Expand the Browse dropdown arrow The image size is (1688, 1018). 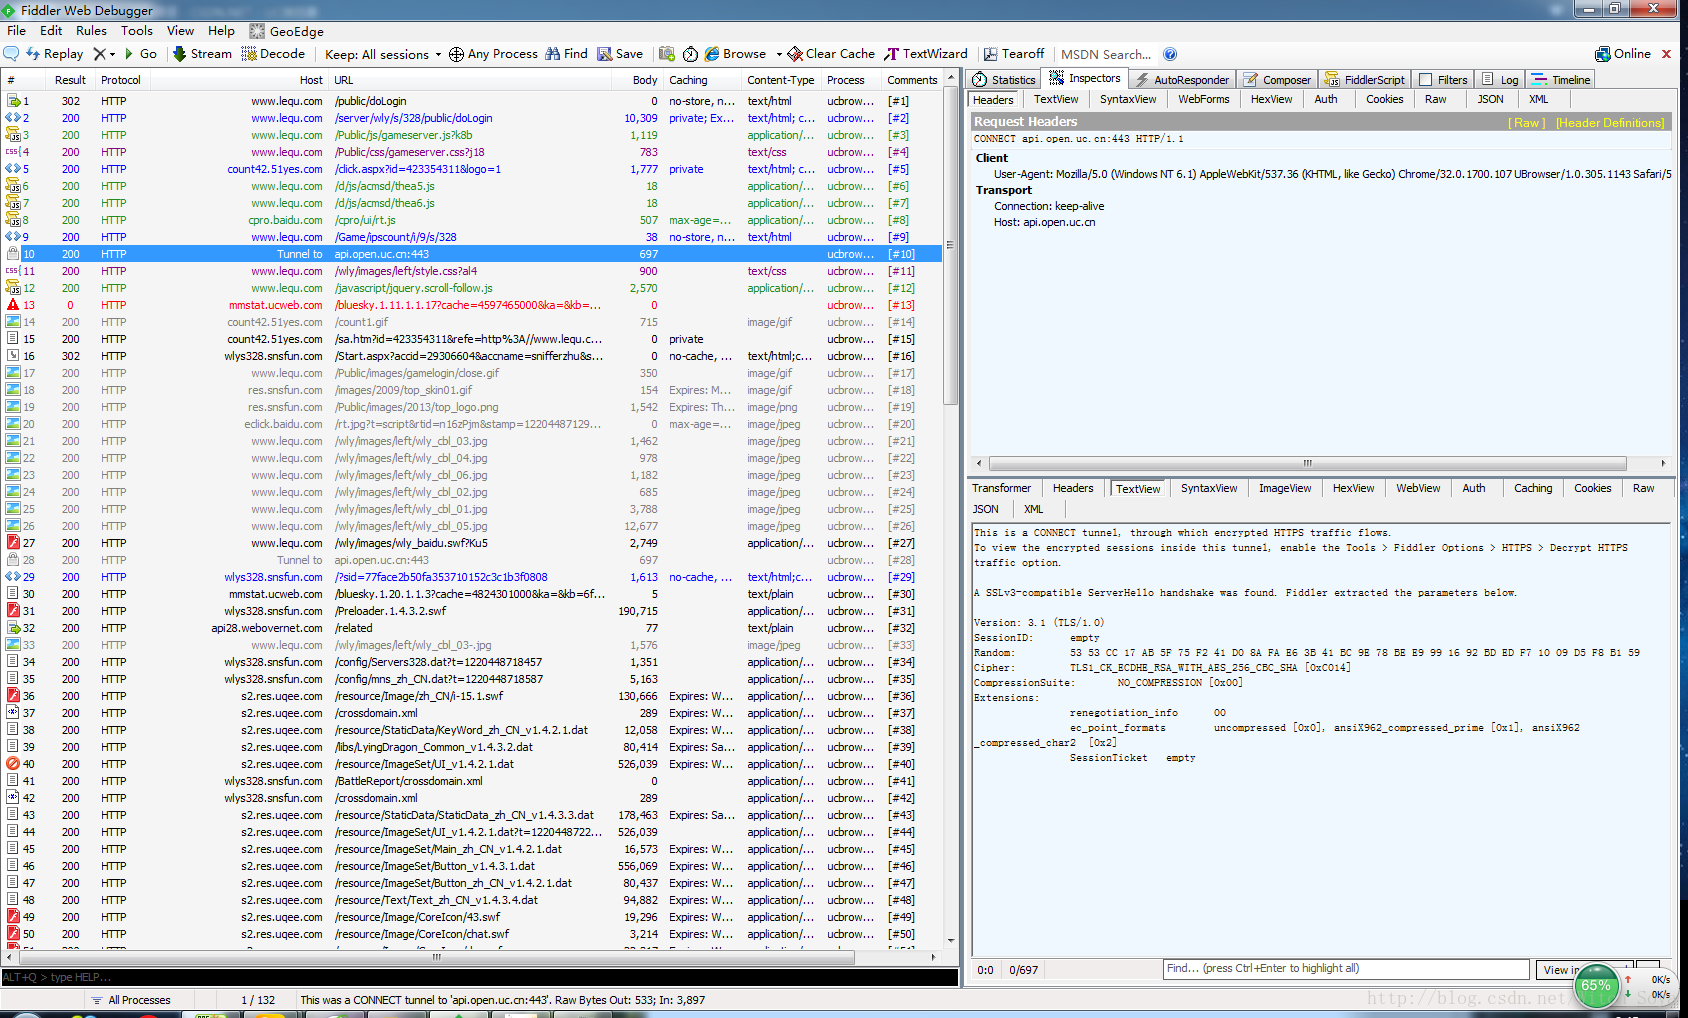(778, 54)
